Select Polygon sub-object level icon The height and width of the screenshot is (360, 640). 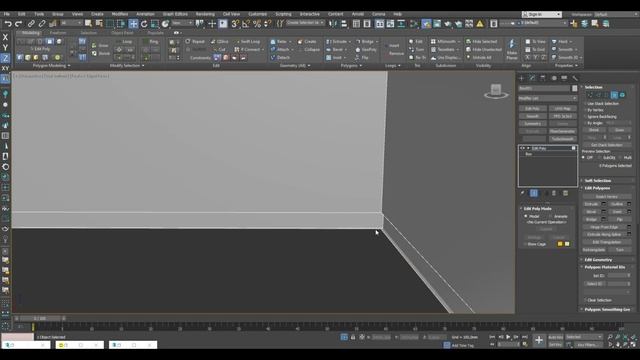pyautogui.click(x=614, y=95)
